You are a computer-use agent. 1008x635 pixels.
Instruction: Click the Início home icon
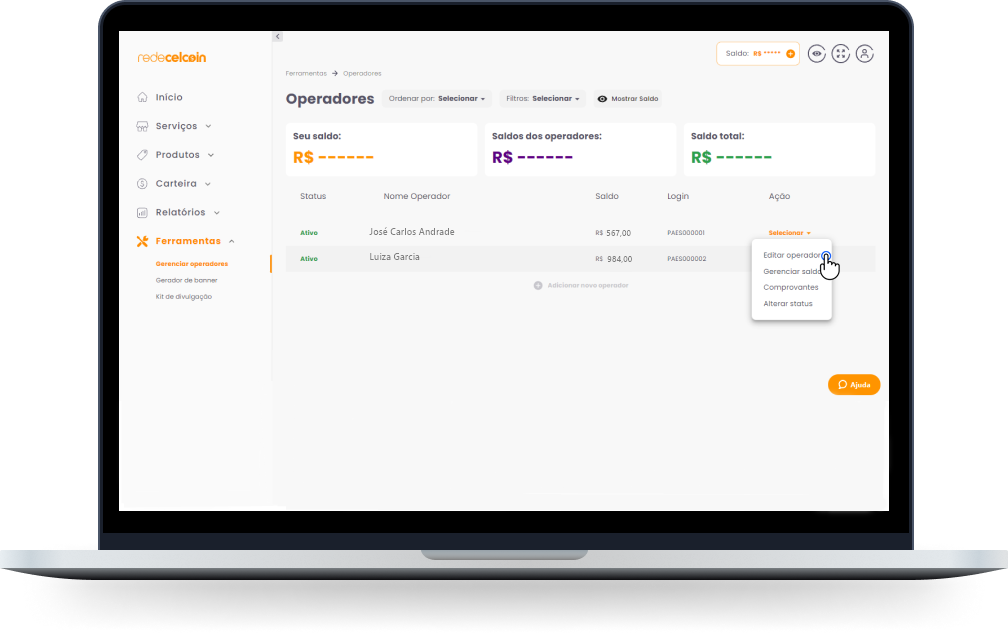142,97
